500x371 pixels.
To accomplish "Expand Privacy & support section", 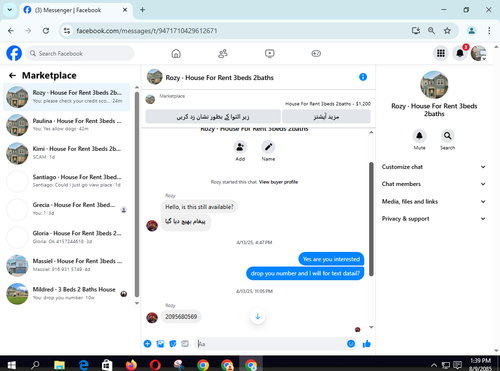I will 434,219.
